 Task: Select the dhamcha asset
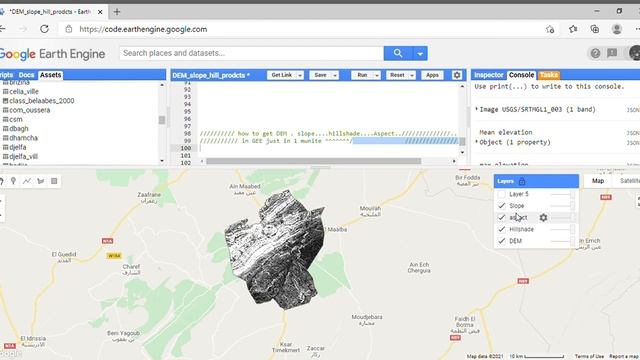tap(23, 138)
